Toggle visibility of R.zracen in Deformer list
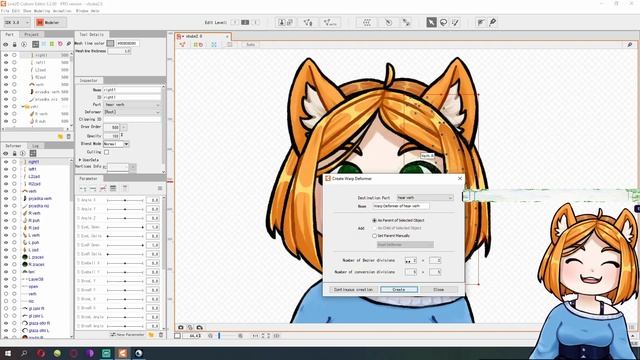640x360 pixels. coord(6,264)
